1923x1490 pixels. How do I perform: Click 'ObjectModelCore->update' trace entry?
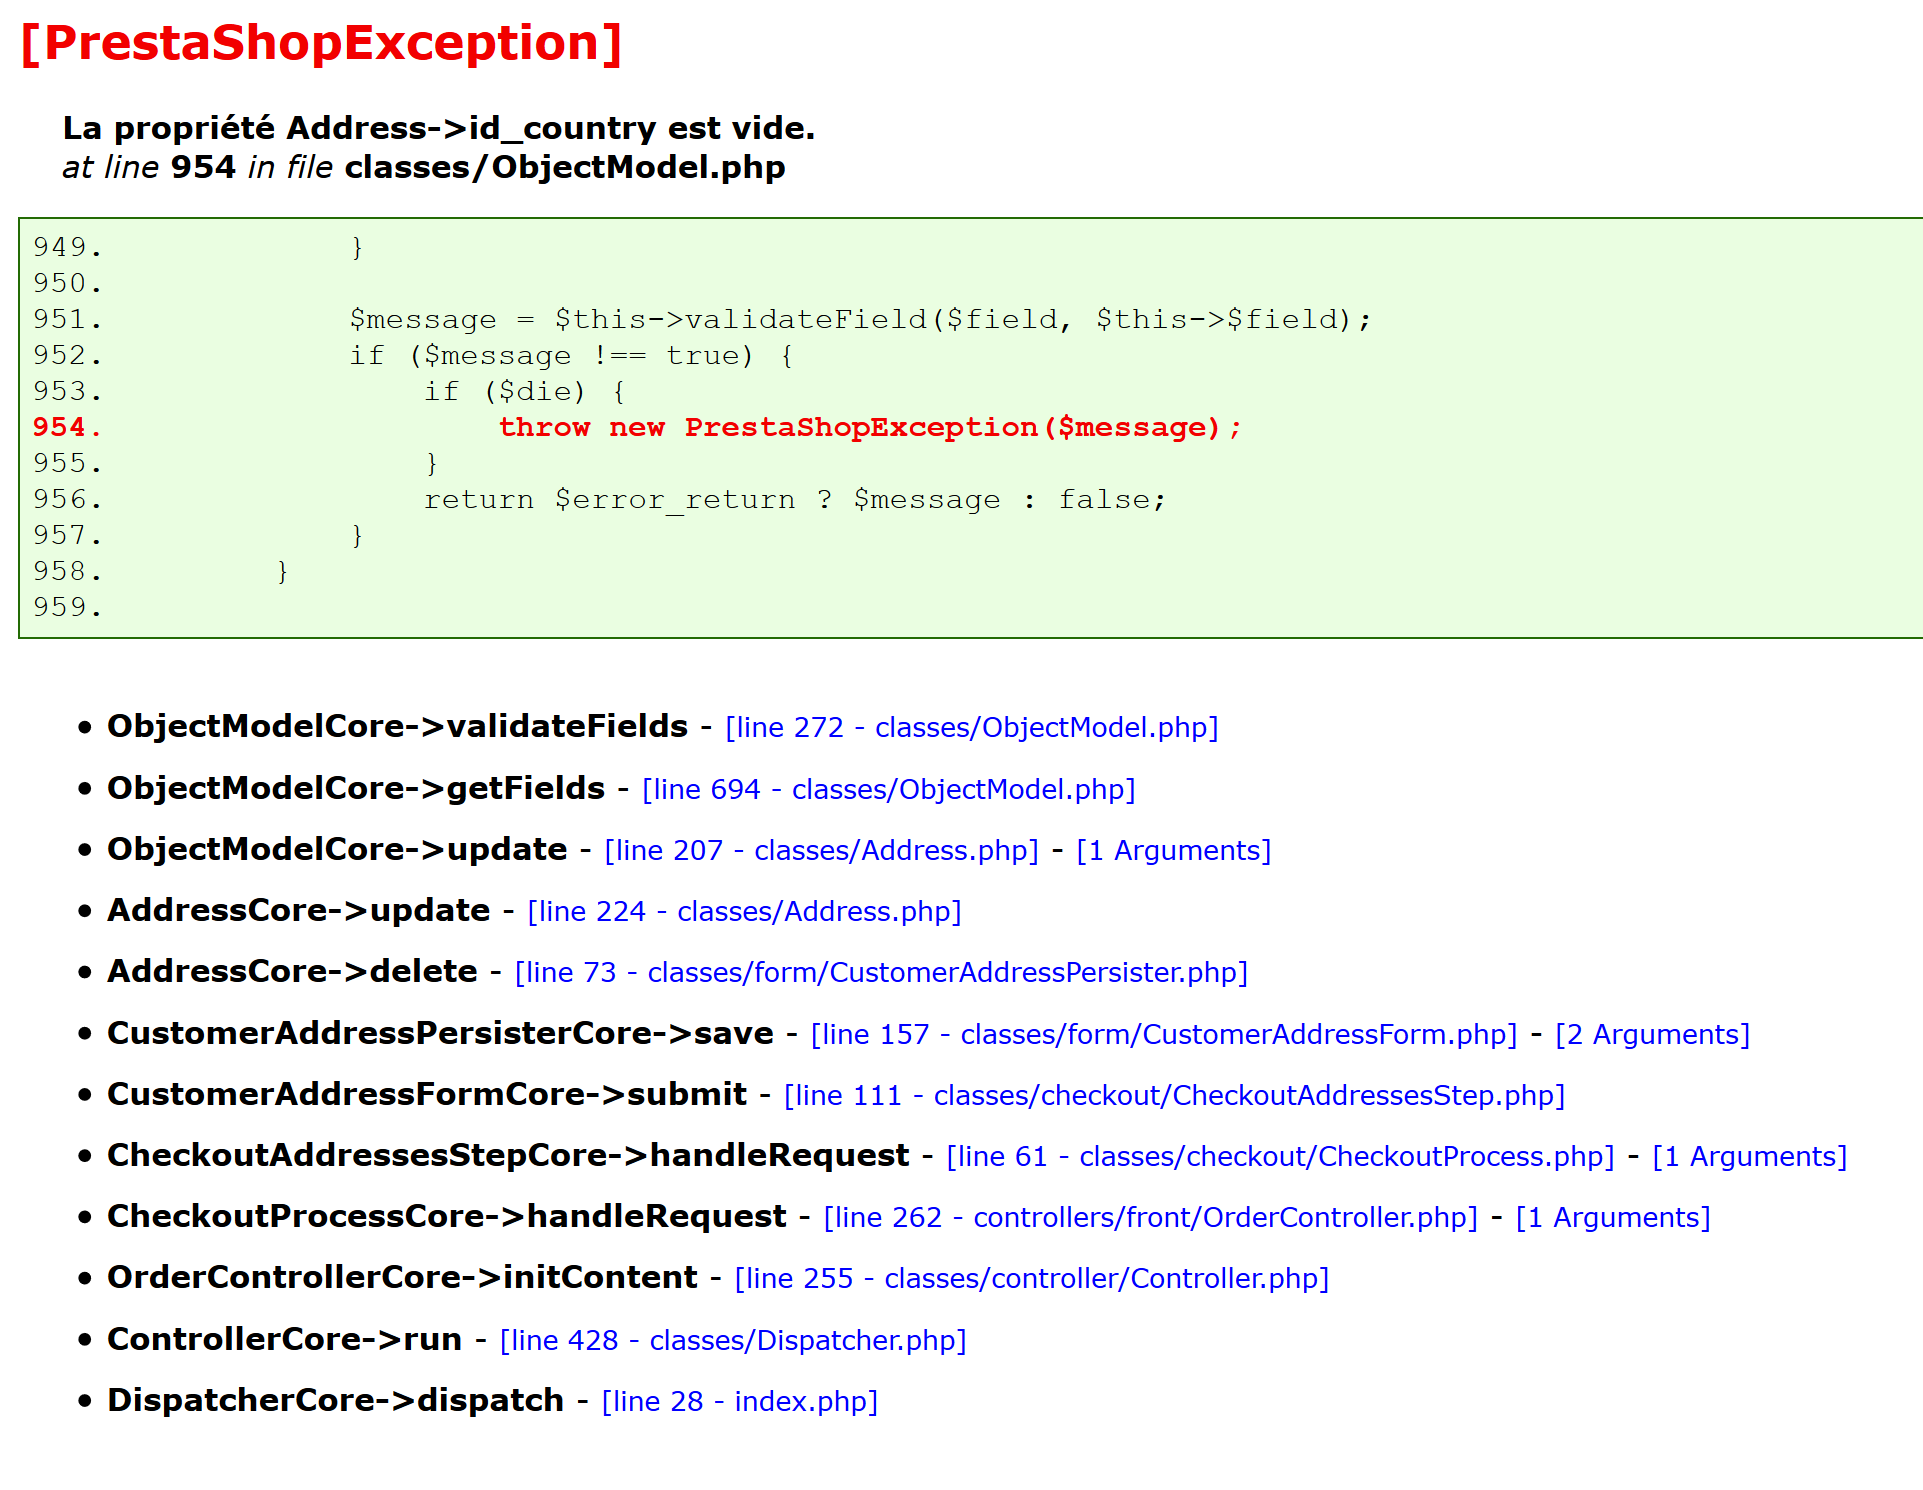[x=338, y=849]
